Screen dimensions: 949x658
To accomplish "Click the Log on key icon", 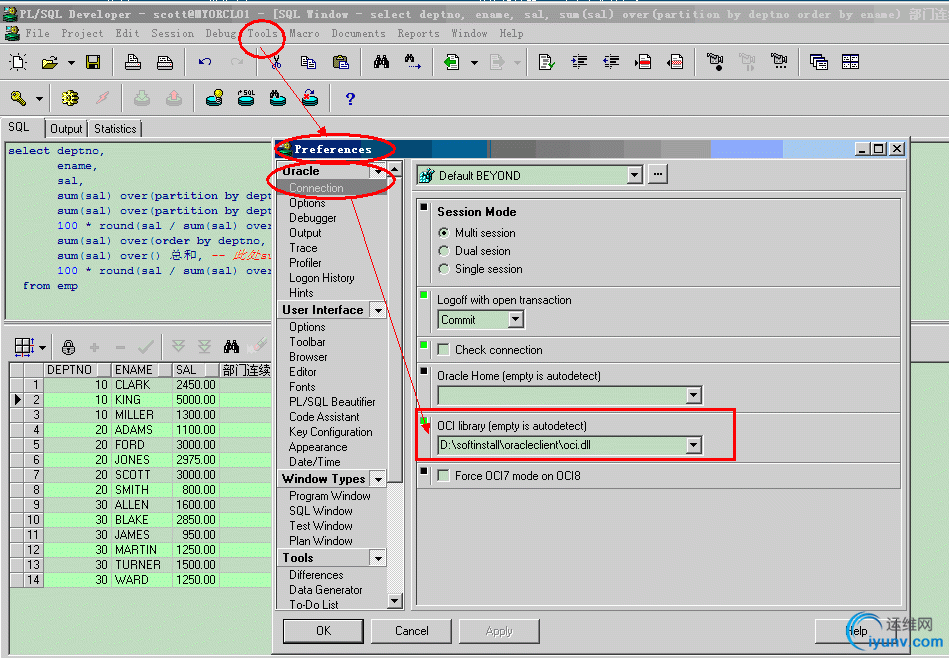I will [x=18, y=98].
